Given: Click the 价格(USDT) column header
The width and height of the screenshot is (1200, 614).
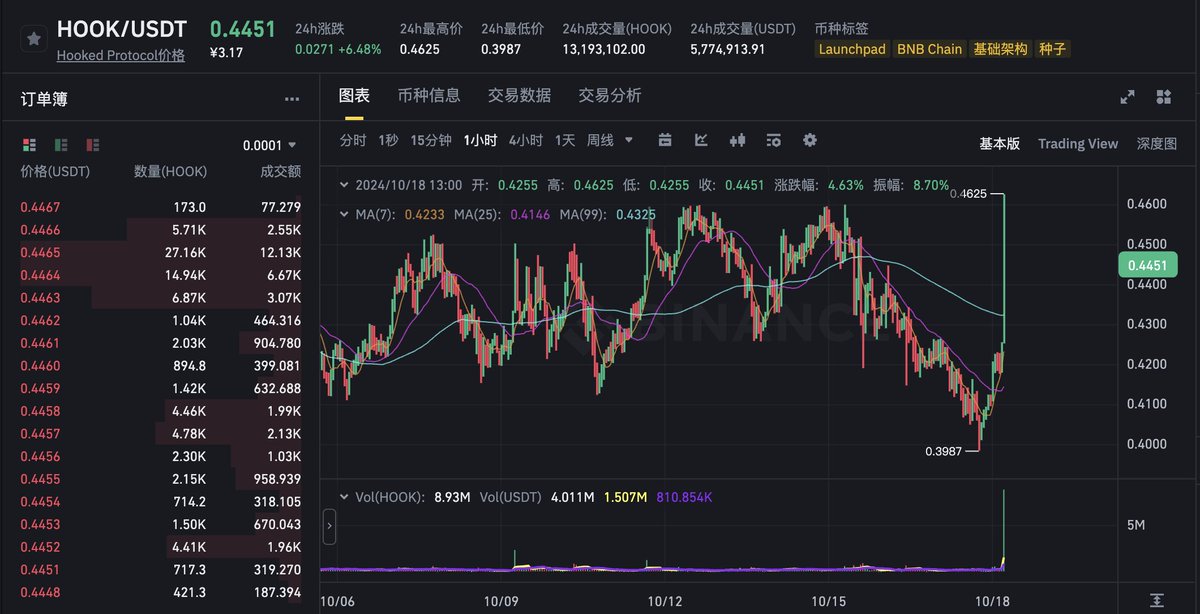Looking at the screenshot, I should point(55,172).
